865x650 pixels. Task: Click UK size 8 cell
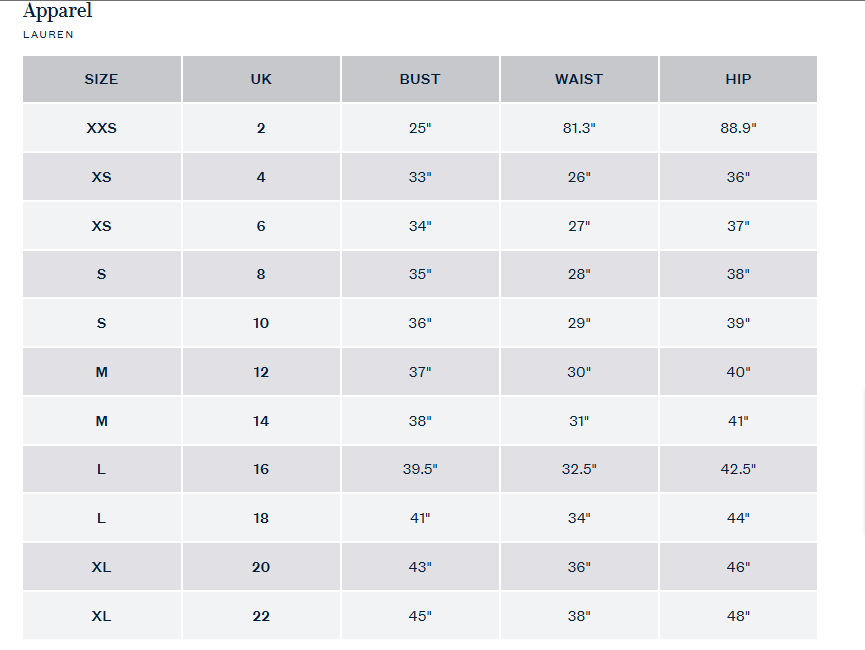point(261,274)
